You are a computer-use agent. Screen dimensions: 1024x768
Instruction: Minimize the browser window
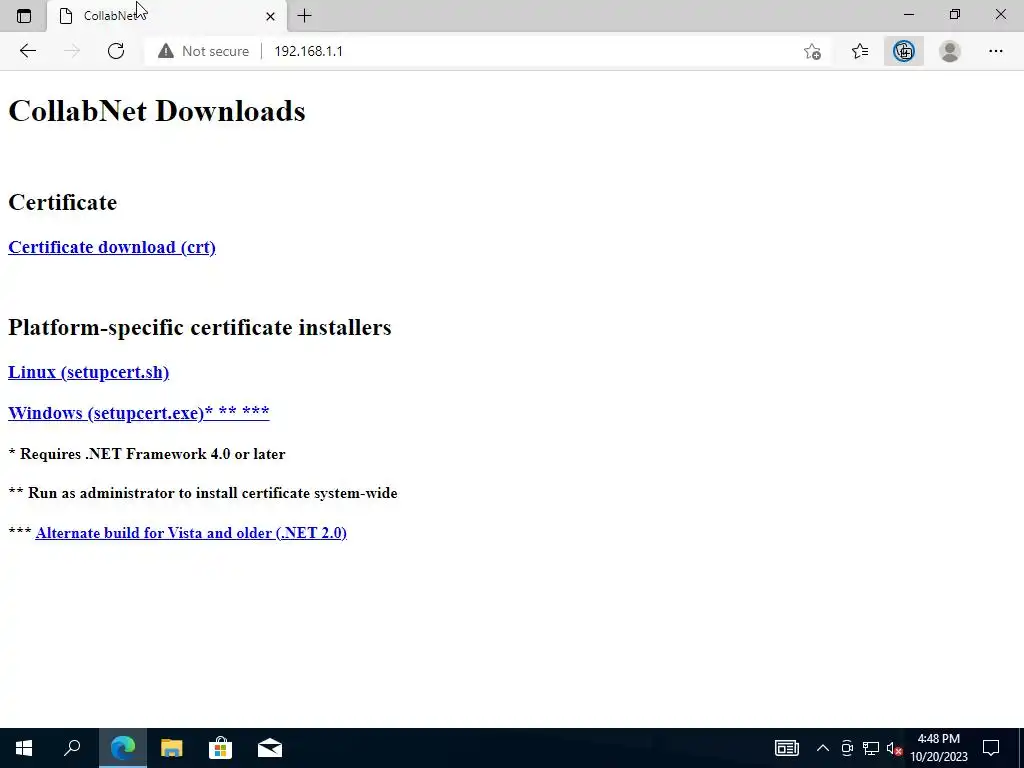click(908, 14)
